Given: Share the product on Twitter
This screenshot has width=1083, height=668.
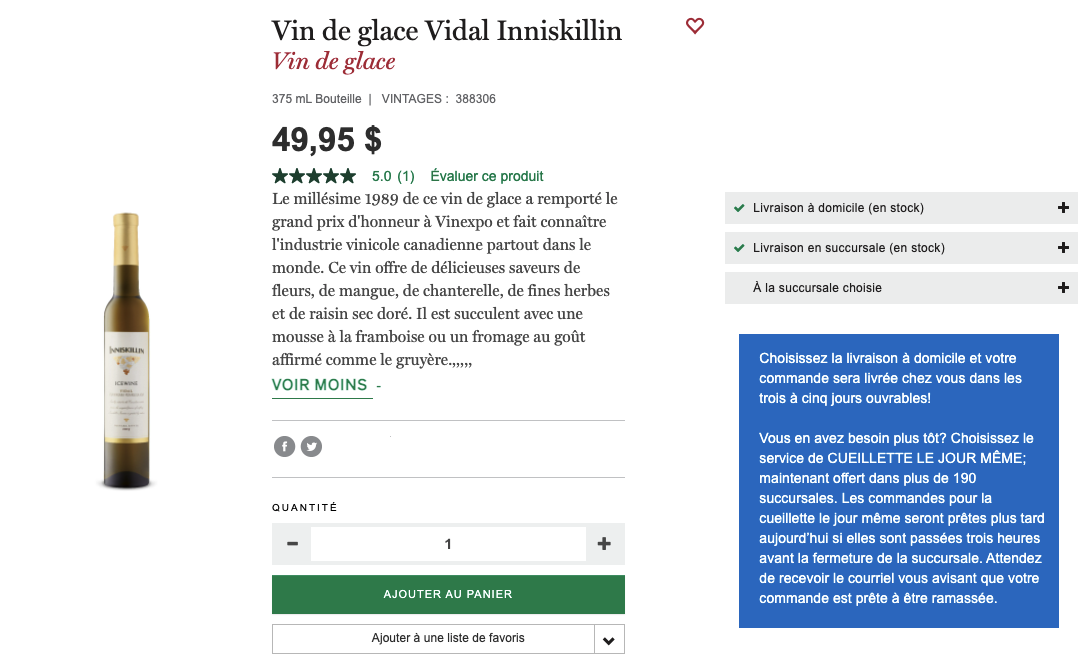Looking at the screenshot, I should (x=311, y=446).
